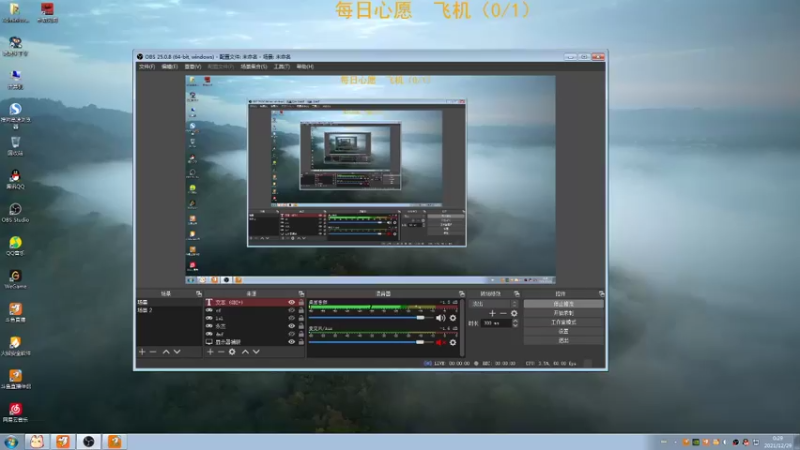Click the OBS icon in taskbar

coord(89,442)
